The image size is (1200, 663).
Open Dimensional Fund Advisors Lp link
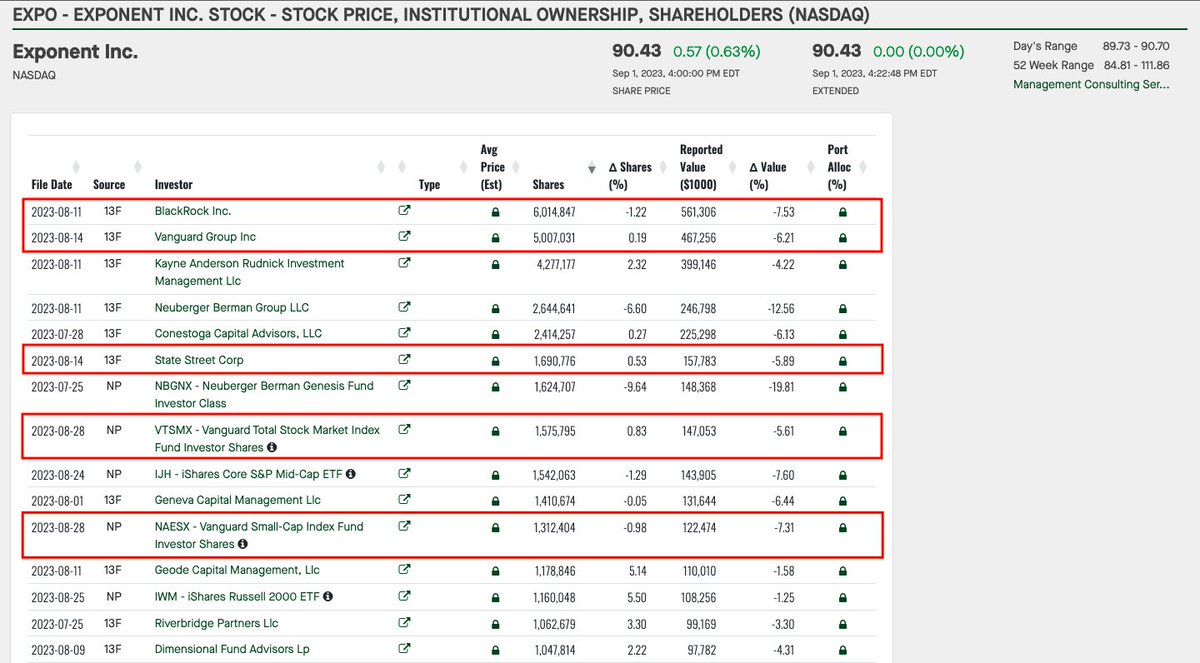232,649
